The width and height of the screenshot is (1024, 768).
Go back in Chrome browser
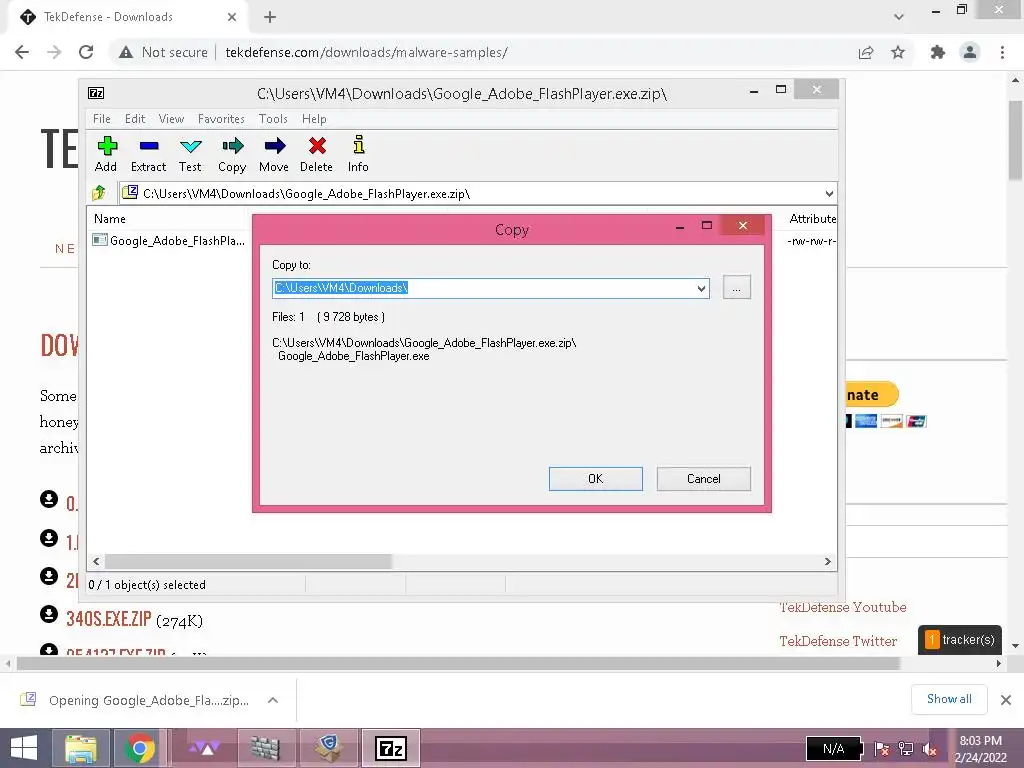coord(22,52)
